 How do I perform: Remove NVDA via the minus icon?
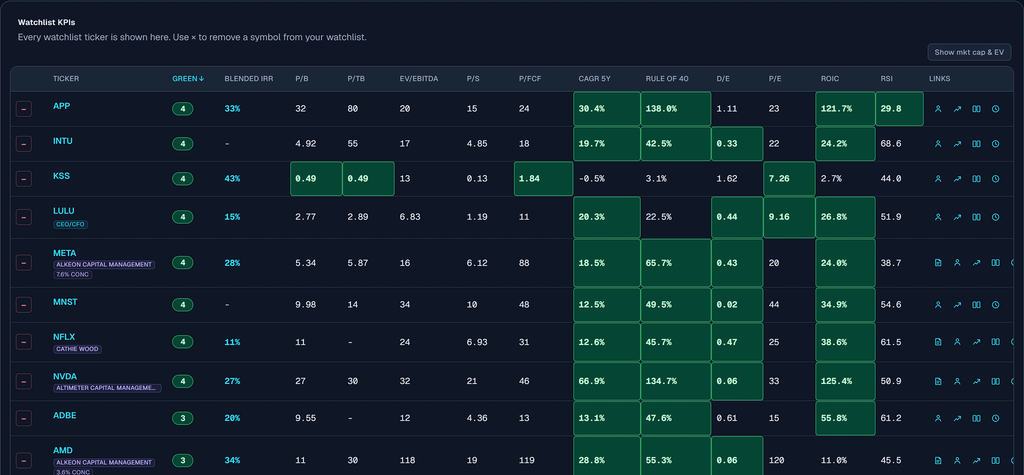point(24,381)
